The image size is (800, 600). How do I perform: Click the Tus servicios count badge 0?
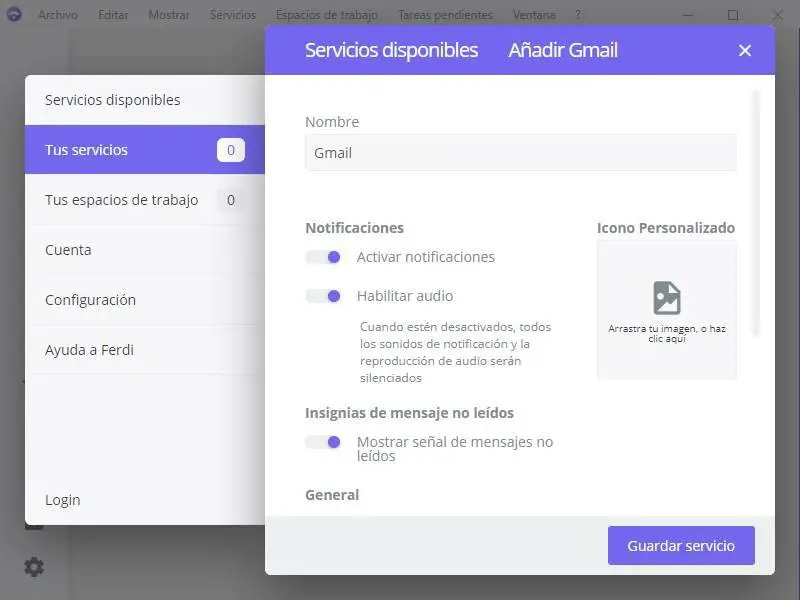tap(231, 150)
